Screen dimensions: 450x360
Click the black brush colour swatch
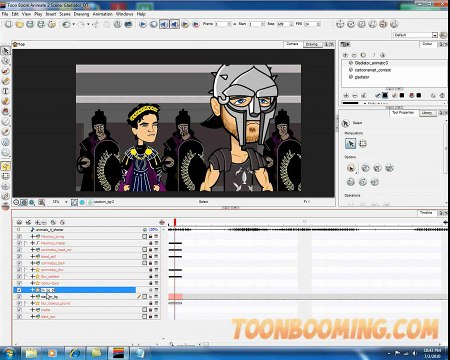click(x=385, y=95)
